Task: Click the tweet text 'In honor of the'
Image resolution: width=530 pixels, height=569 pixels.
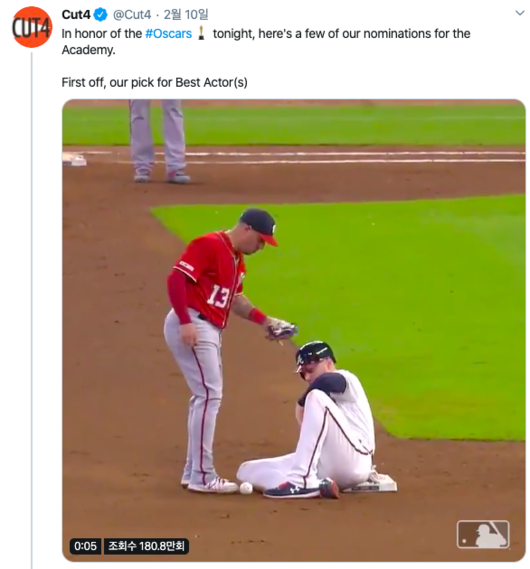Action: tap(102, 34)
